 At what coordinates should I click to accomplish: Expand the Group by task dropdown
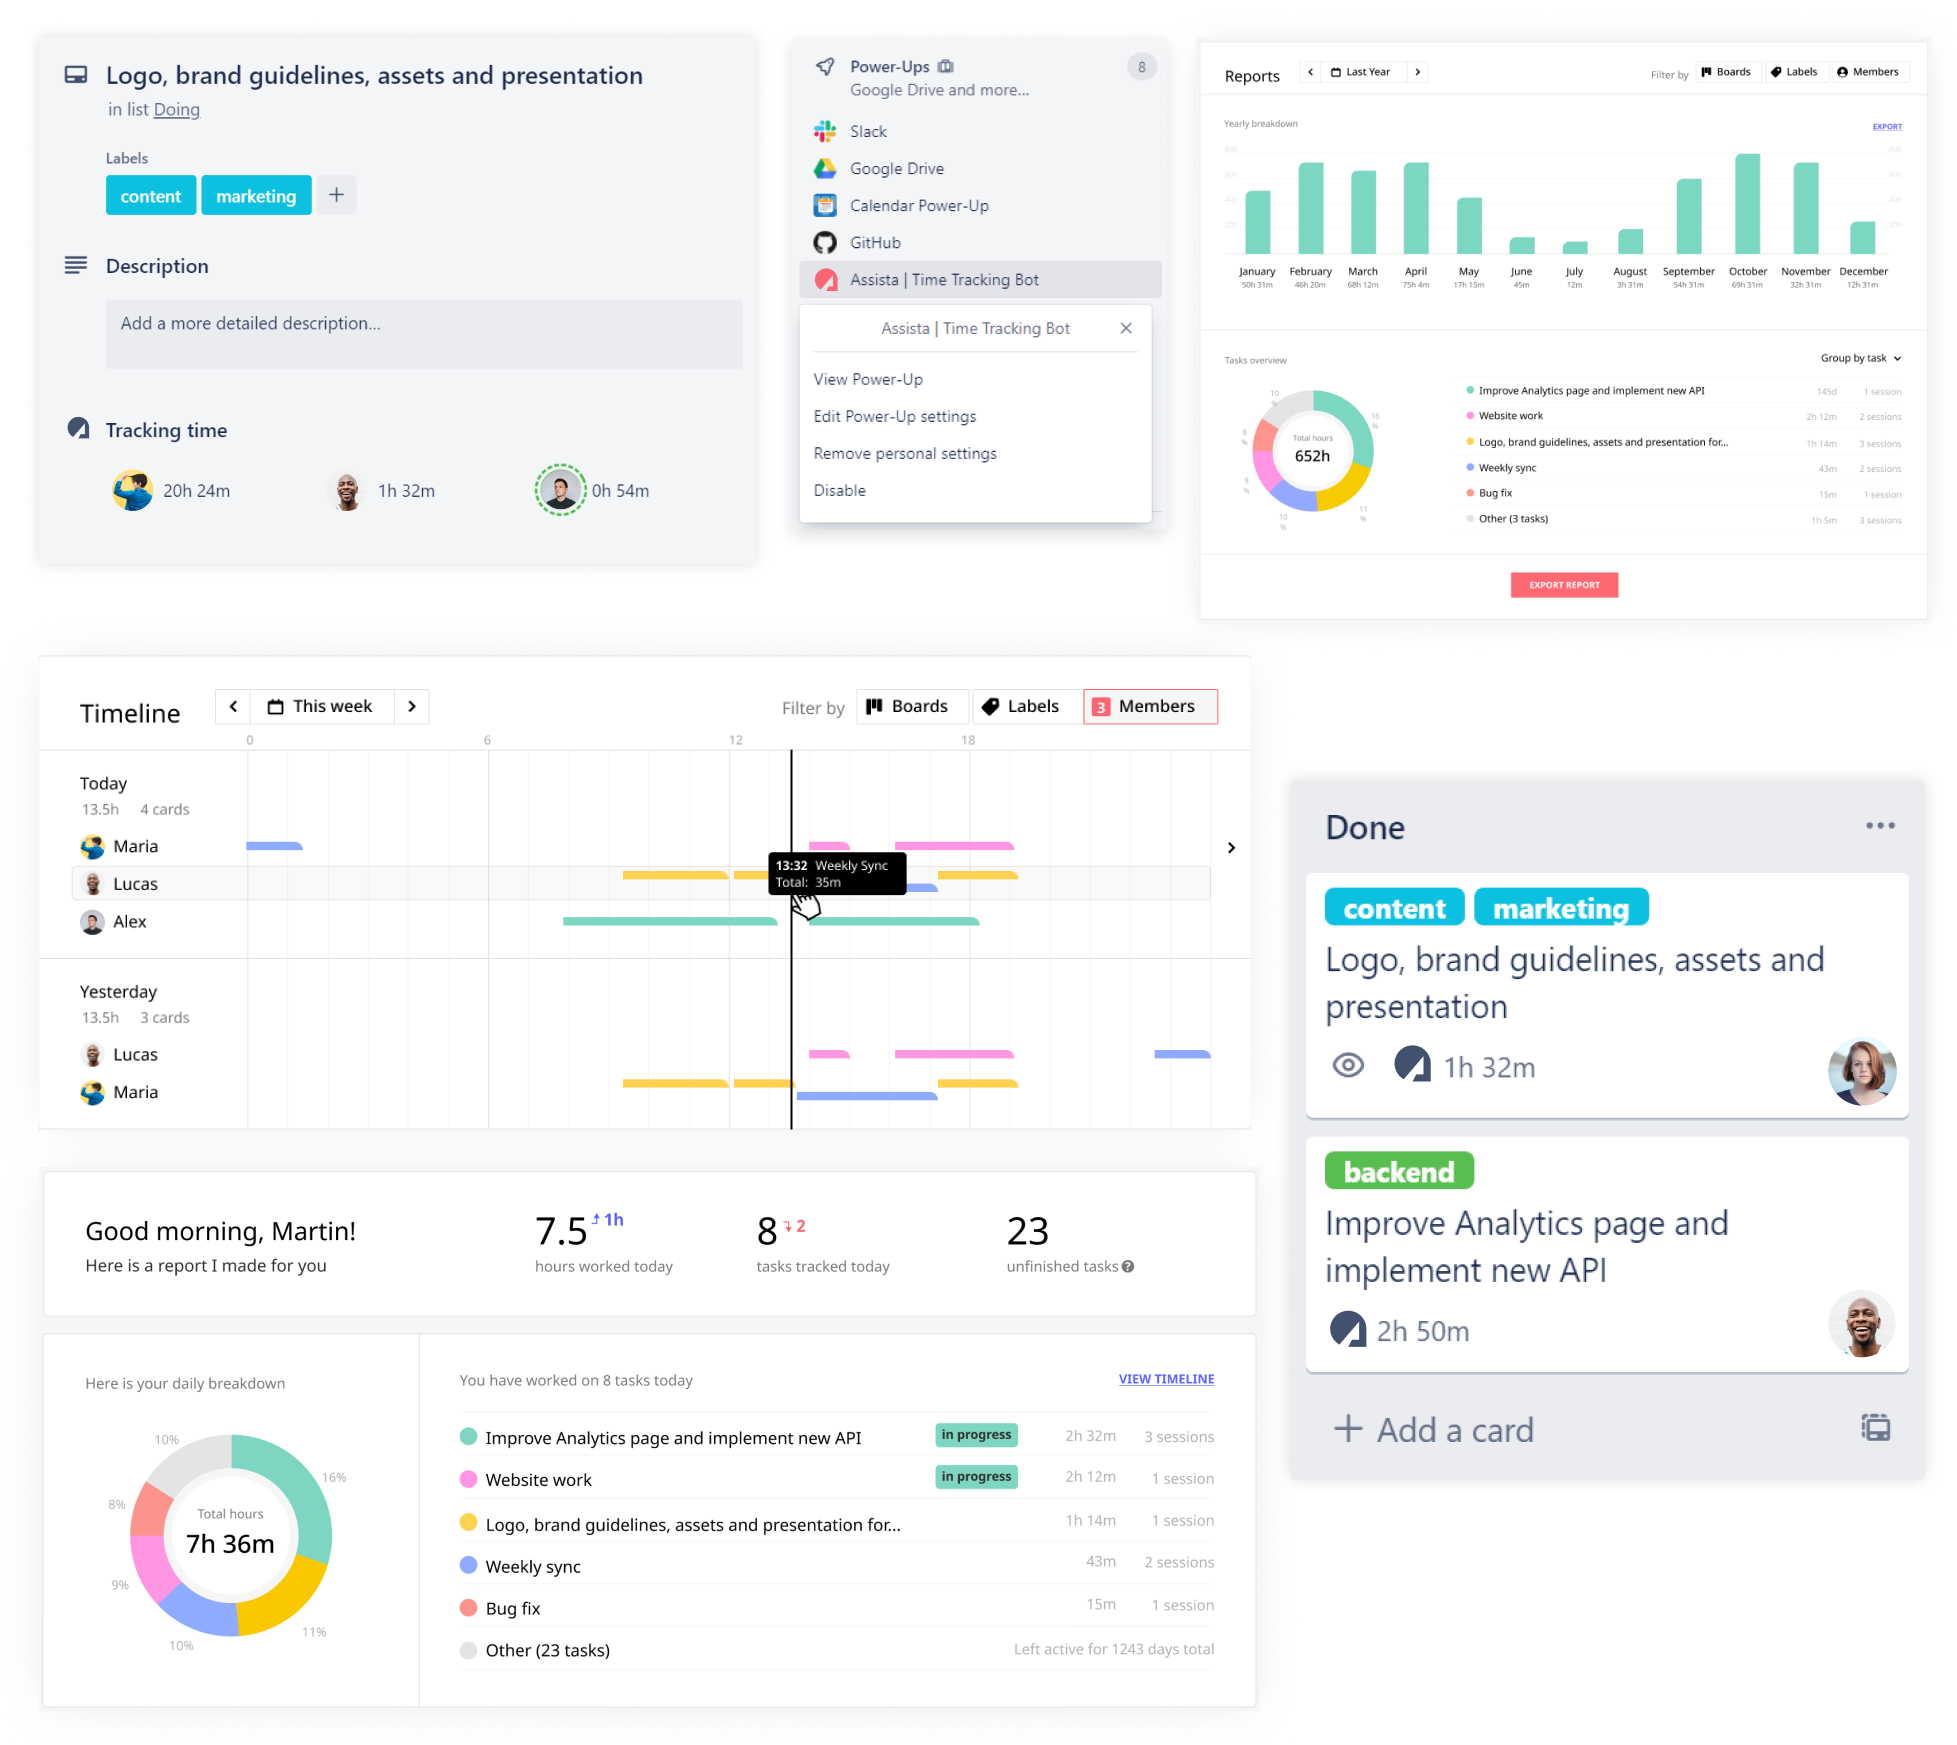pos(1860,358)
